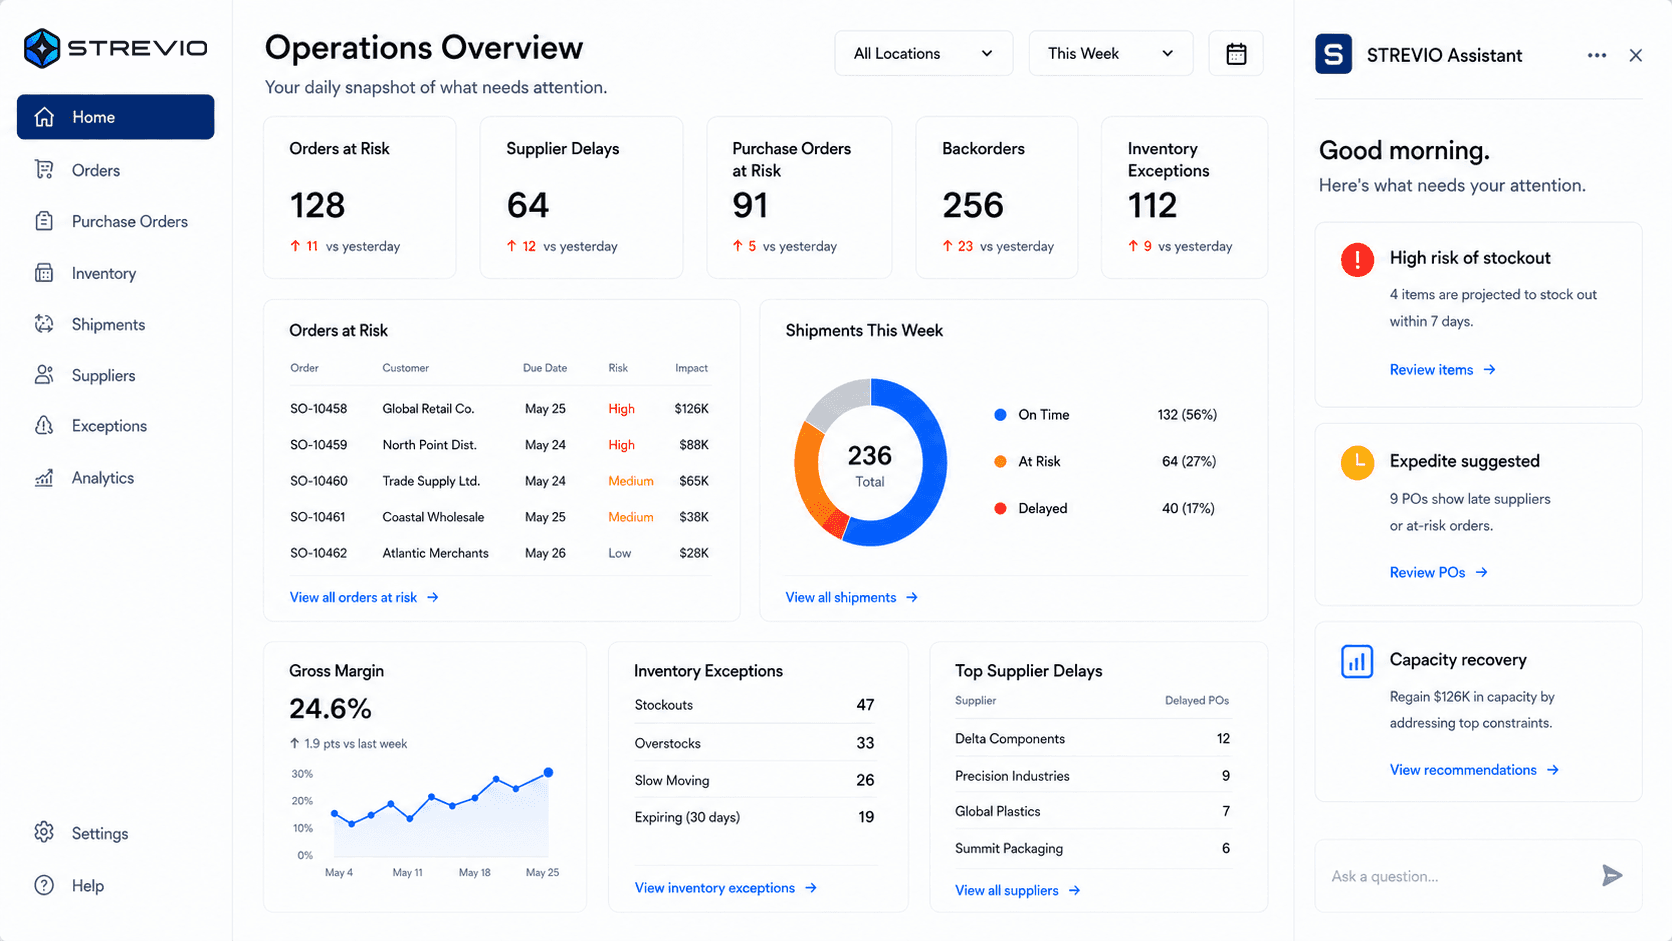Screen dimensions: 1672x941
Task: Send the assistant question with arrow icon
Action: 1612,876
